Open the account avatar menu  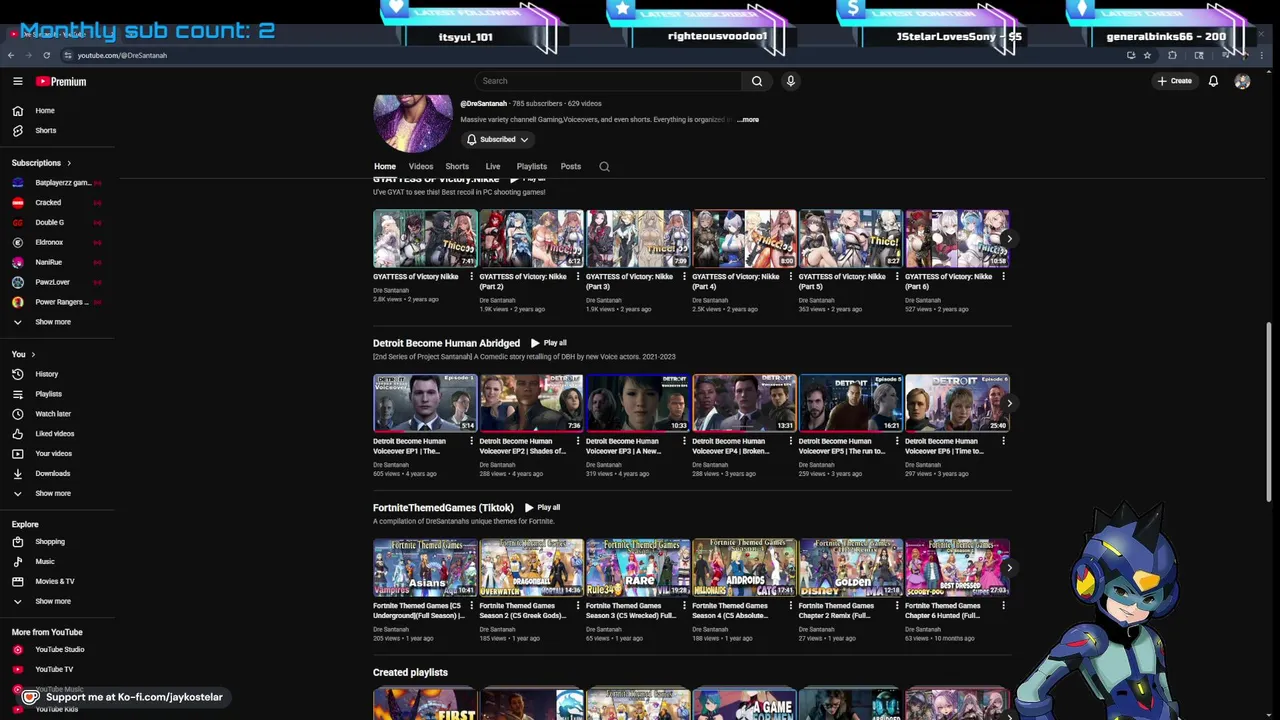(x=1242, y=81)
